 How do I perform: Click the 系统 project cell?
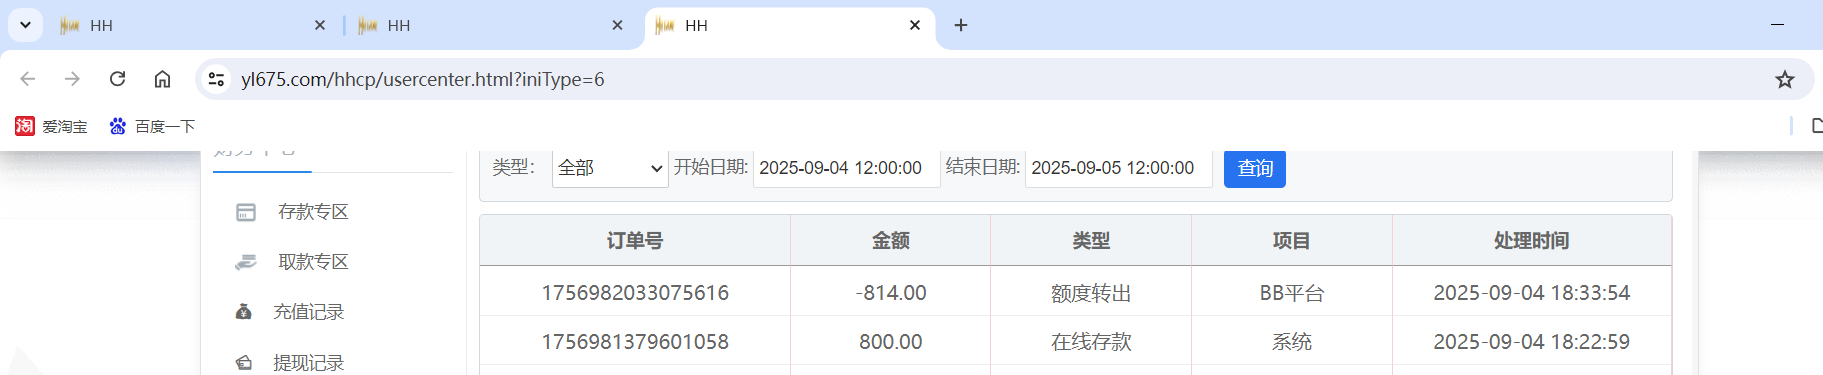[1292, 342]
